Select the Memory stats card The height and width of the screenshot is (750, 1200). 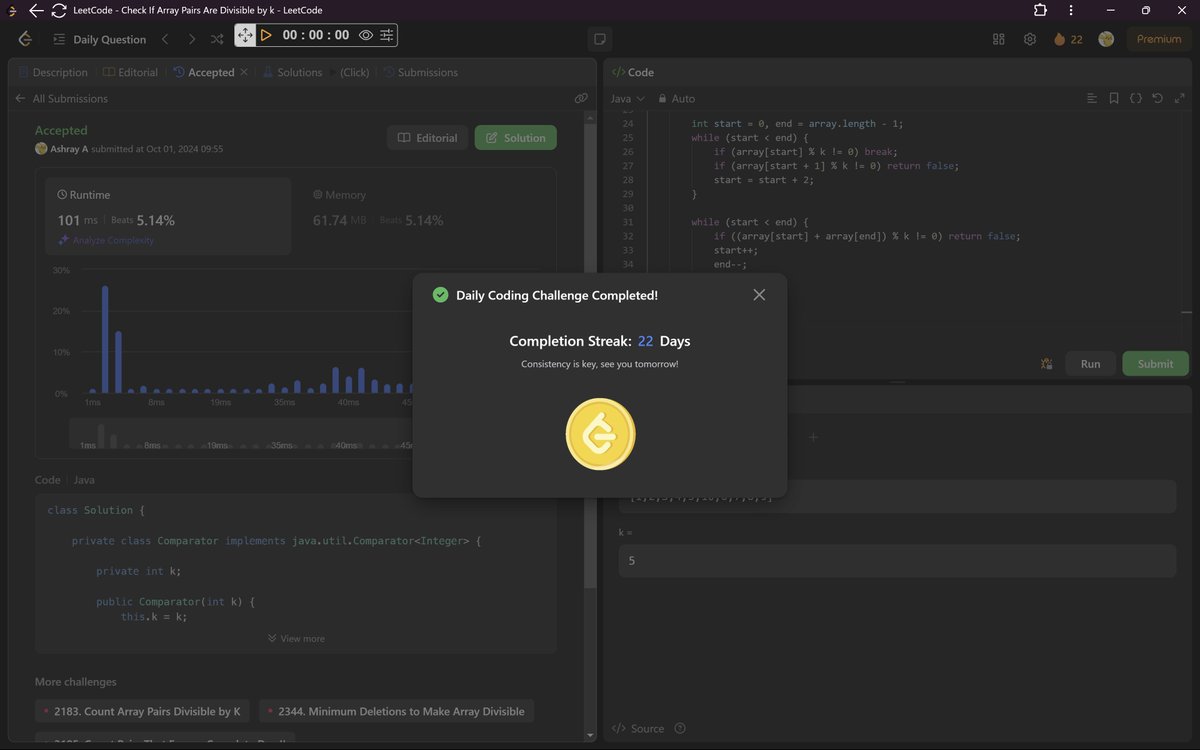(423, 216)
